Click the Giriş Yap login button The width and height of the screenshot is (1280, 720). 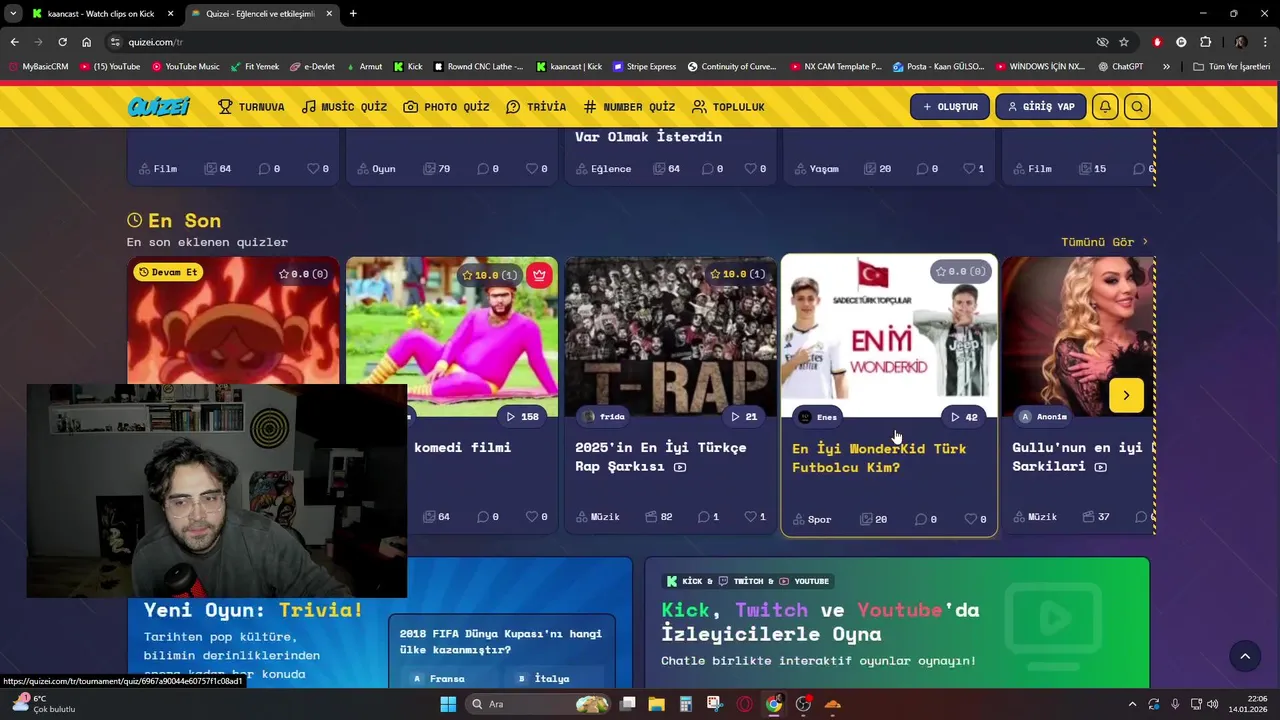[x=1041, y=107]
